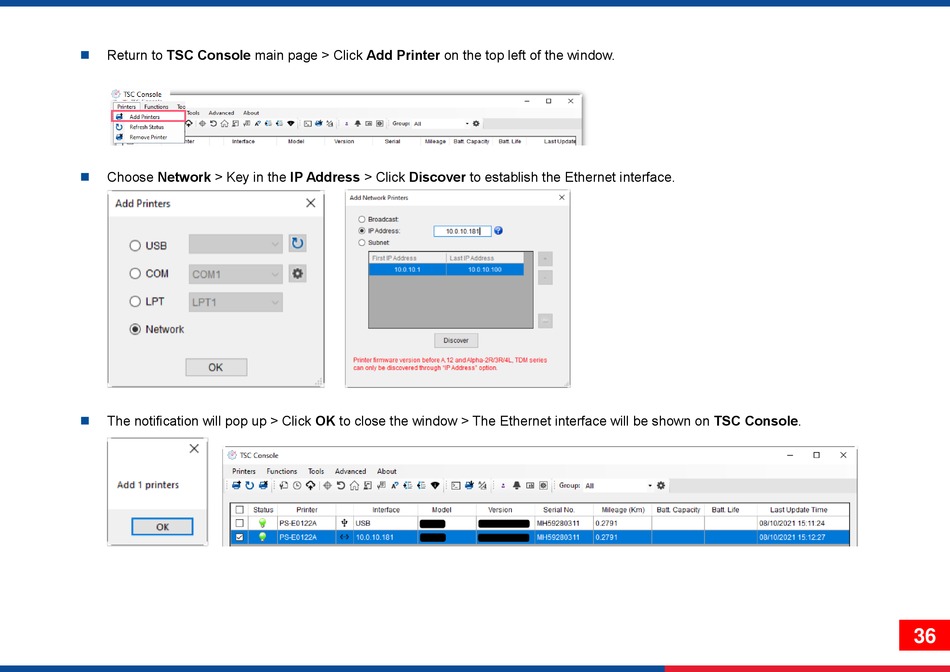Click command-prompt icon in console with open Printers menu
The image size is (950, 672).
click(x=308, y=124)
